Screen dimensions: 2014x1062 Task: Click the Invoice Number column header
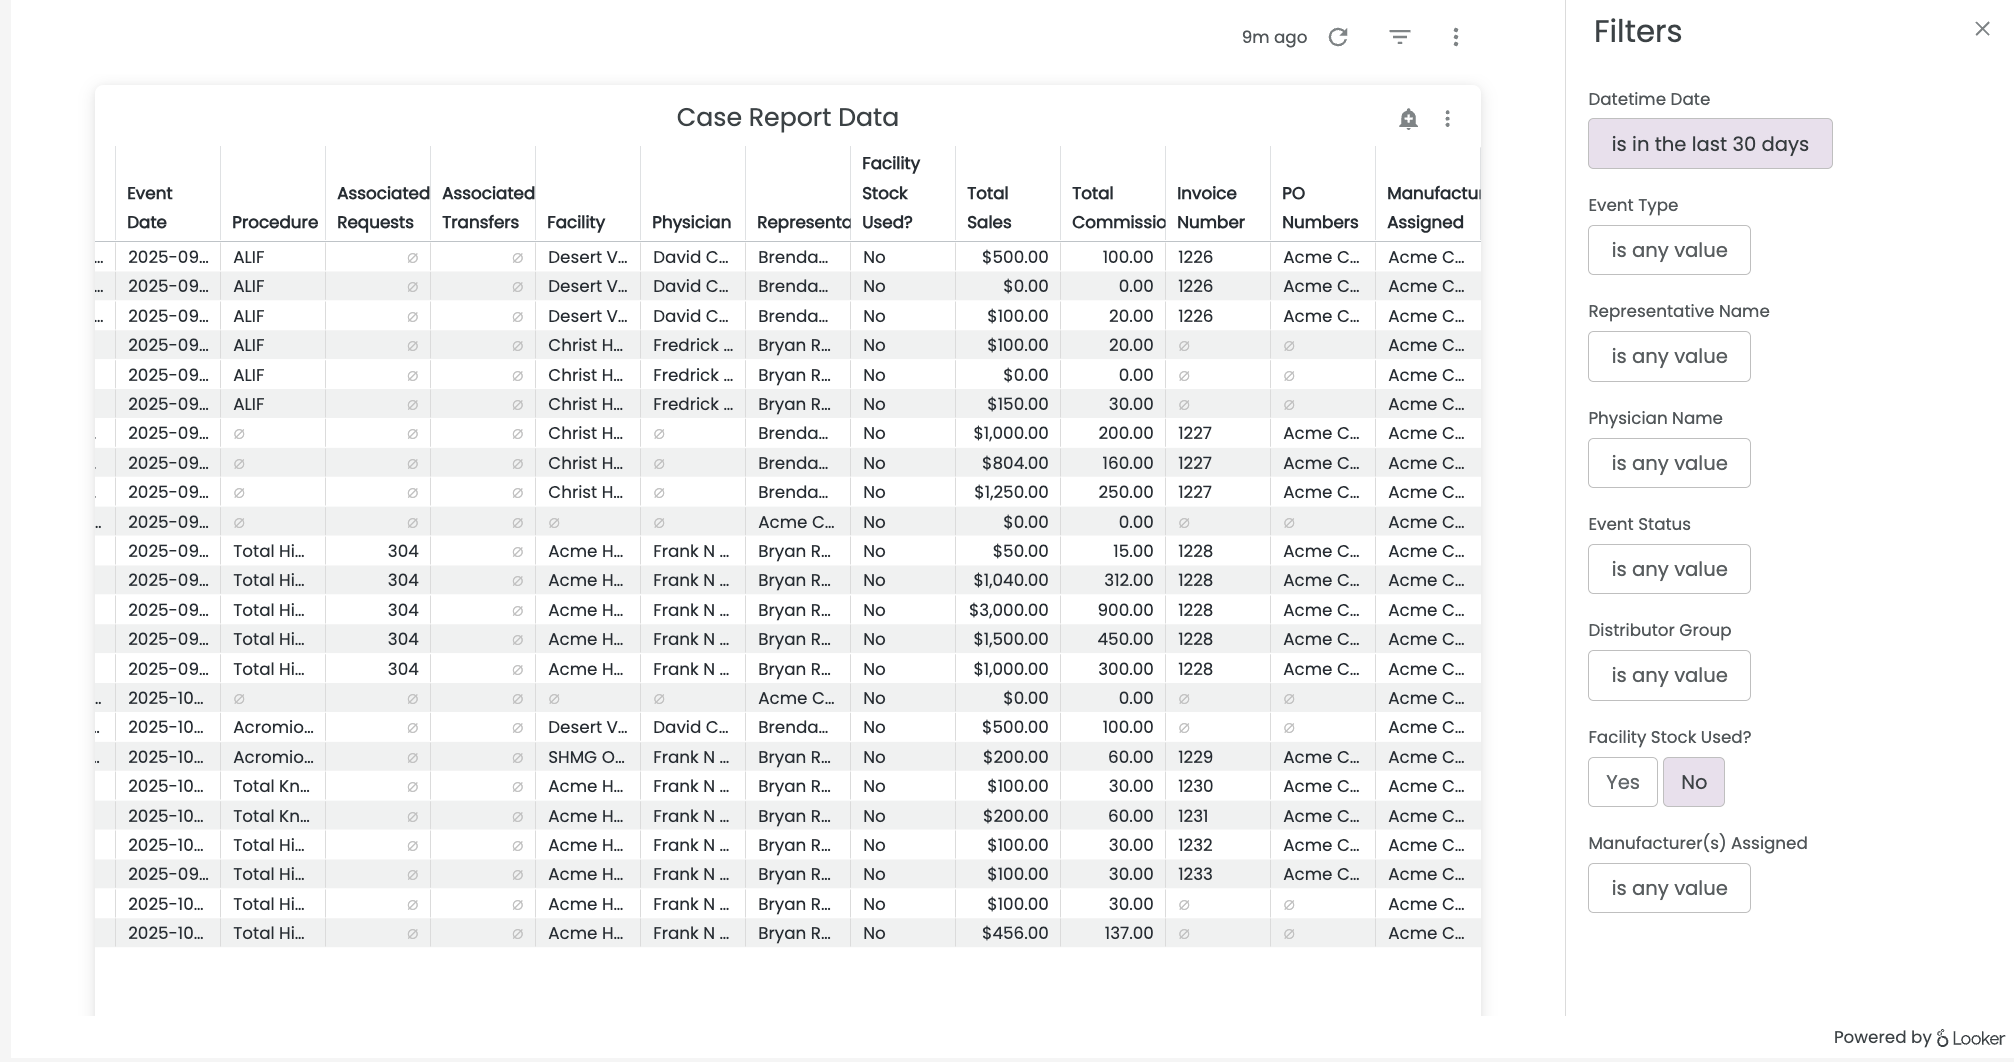[x=1210, y=207]
